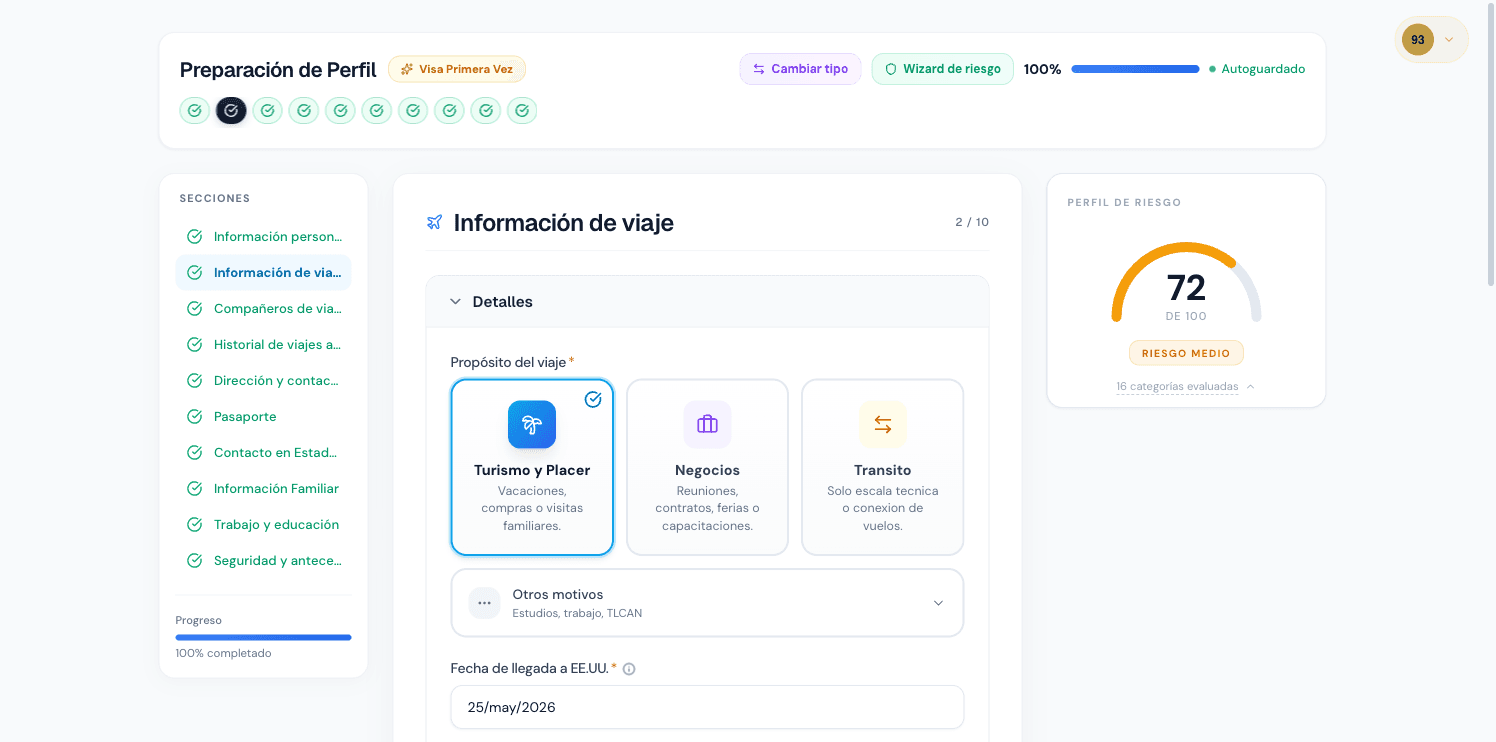This screenshot has height=742, width=1496.
Task: Click the dark highlighted second step circle
Action: (x=231, y=110)
